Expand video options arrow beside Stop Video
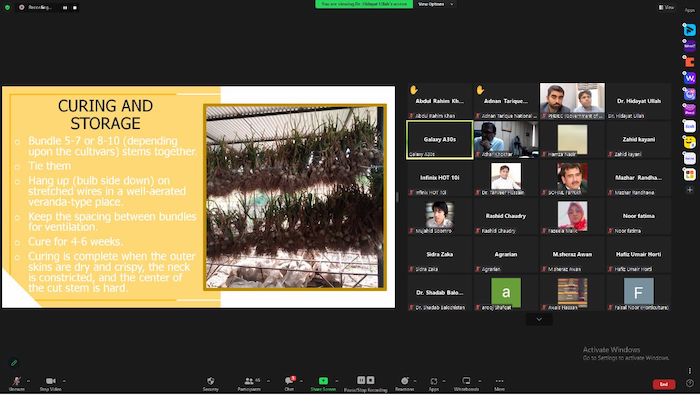This screenshot has width=700, height=417. (x=65, y=380)
